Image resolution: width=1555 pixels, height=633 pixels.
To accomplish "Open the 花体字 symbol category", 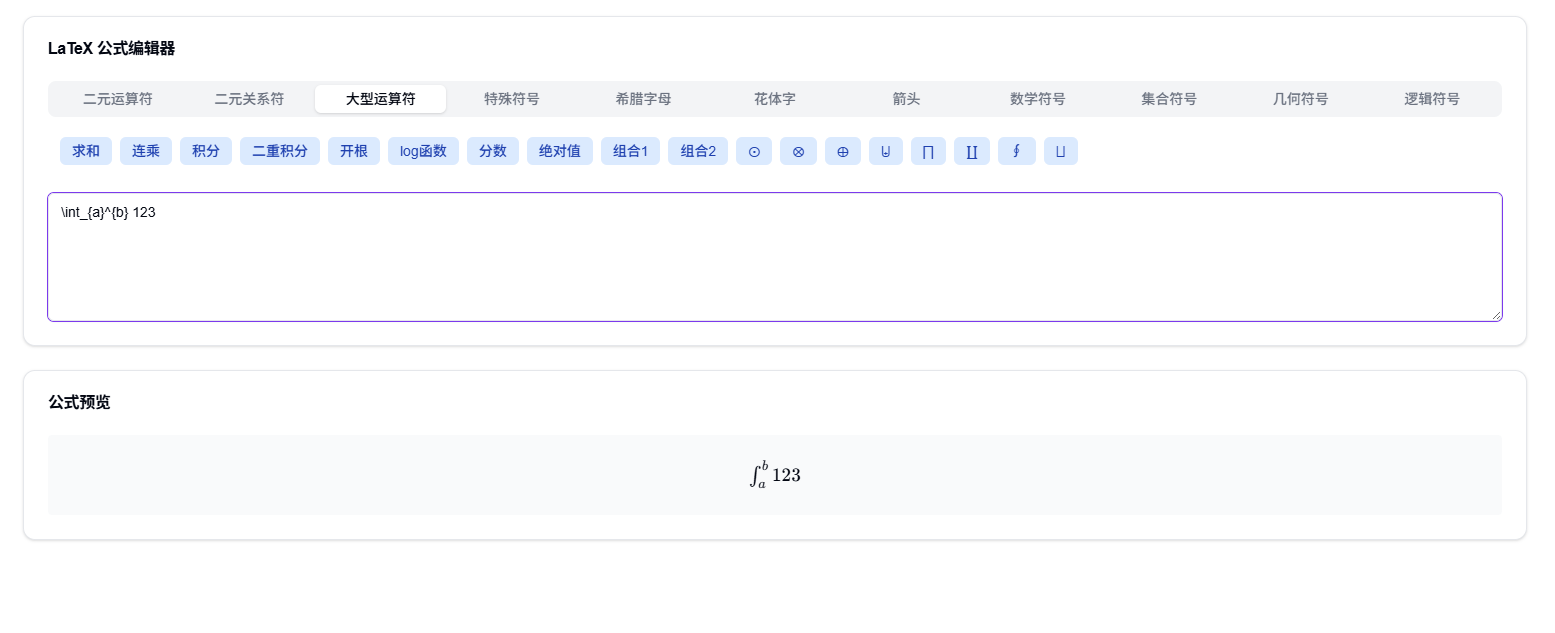I will pyautogui.click(x=774, y=99).
